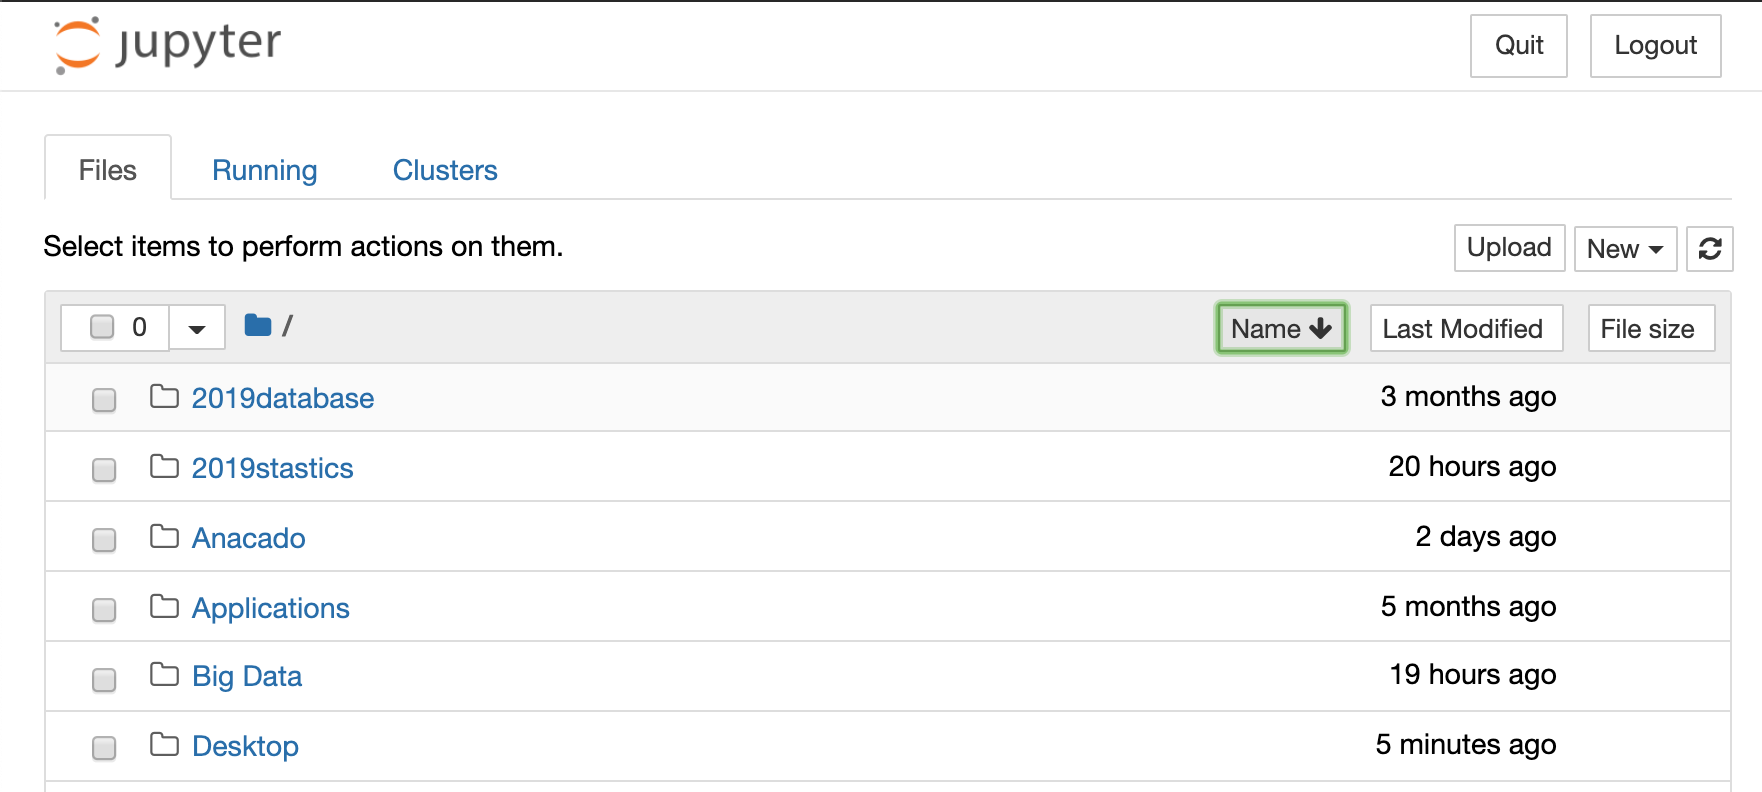This screenshot has width=1762, height=792.
Task: Toggle the select-all checkbox in header
Action: 102,327
